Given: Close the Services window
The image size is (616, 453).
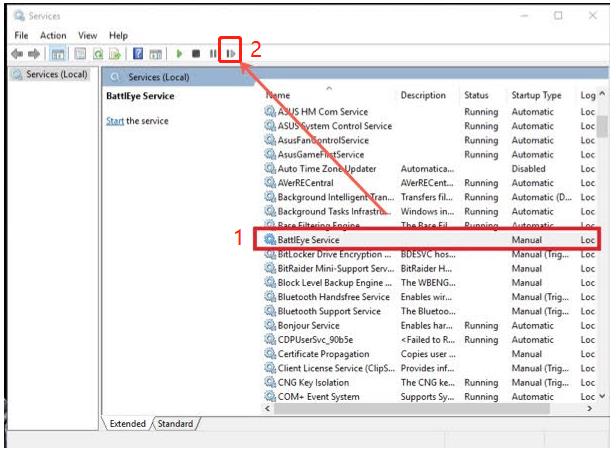Looking at the screenshot, I should coord(593,16).
